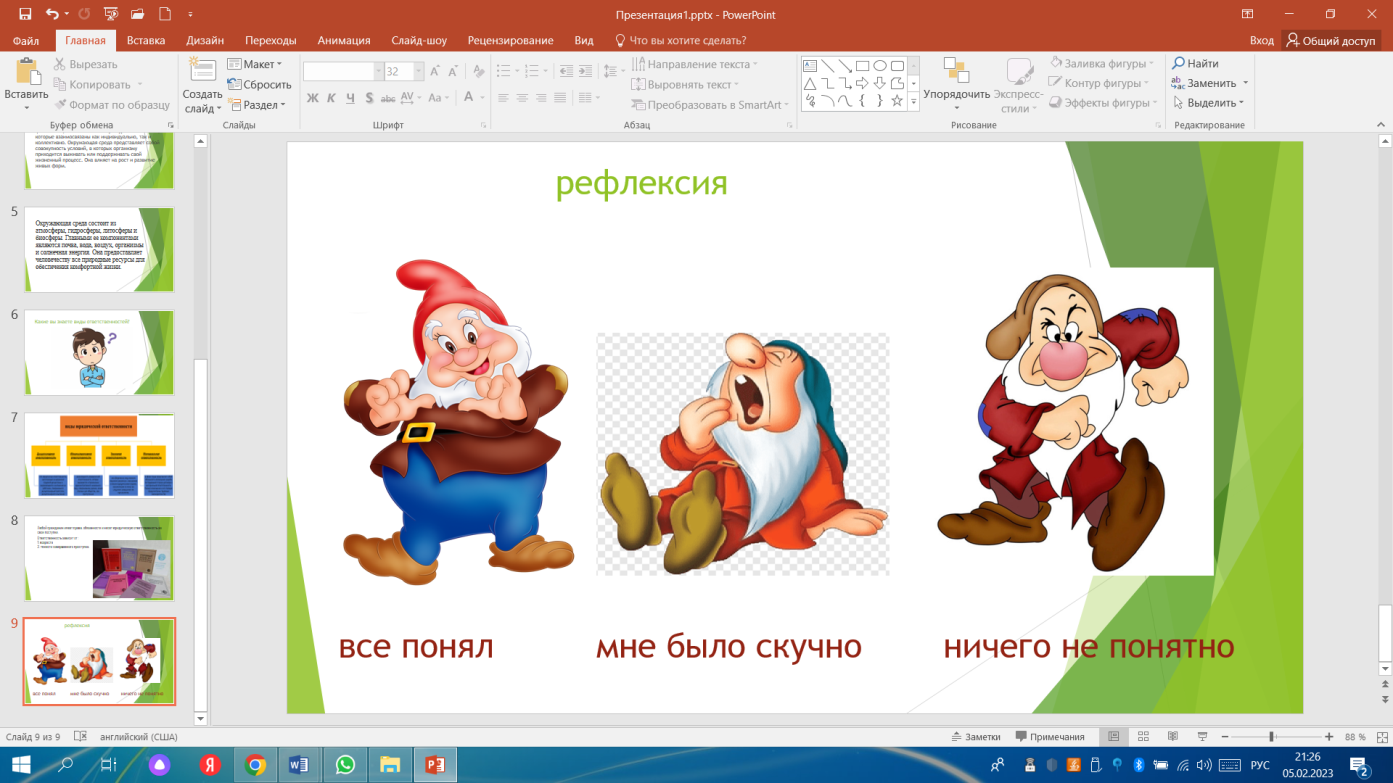Align text left in paragraph group
The width and height of the screenshot is (1393, 783).
click(x=503, y=98)
